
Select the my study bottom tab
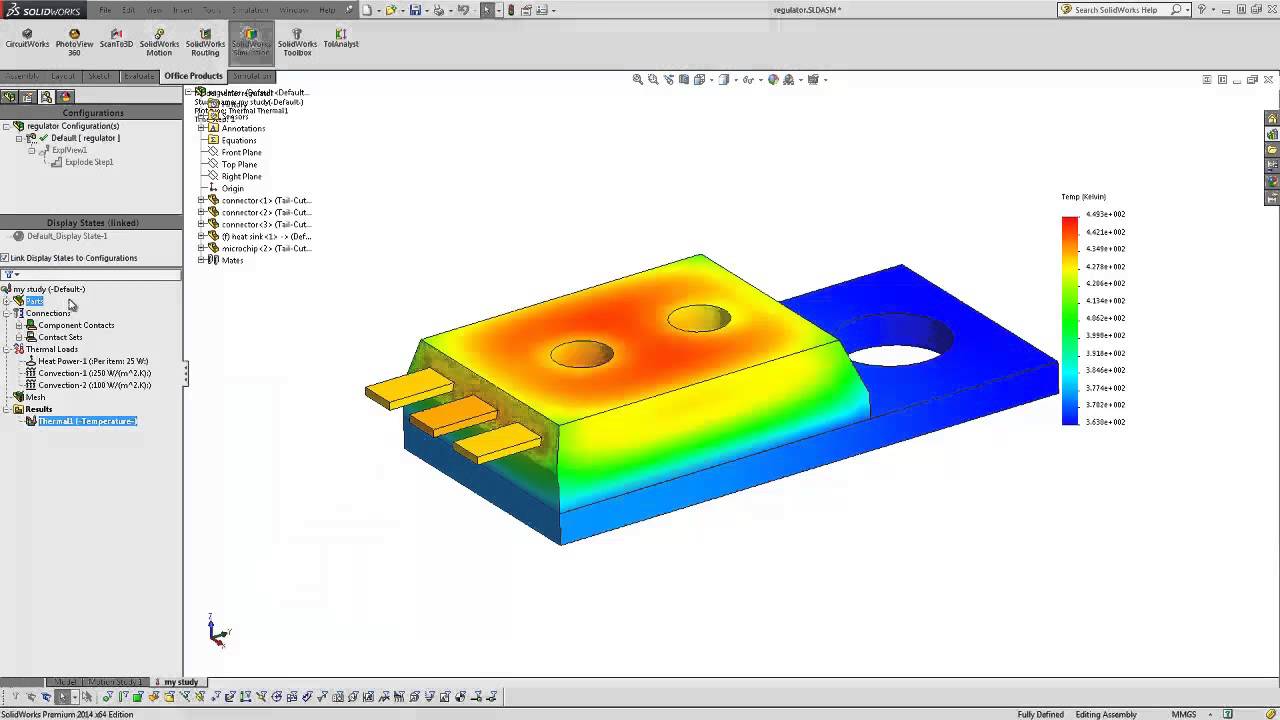coord(181,682)
